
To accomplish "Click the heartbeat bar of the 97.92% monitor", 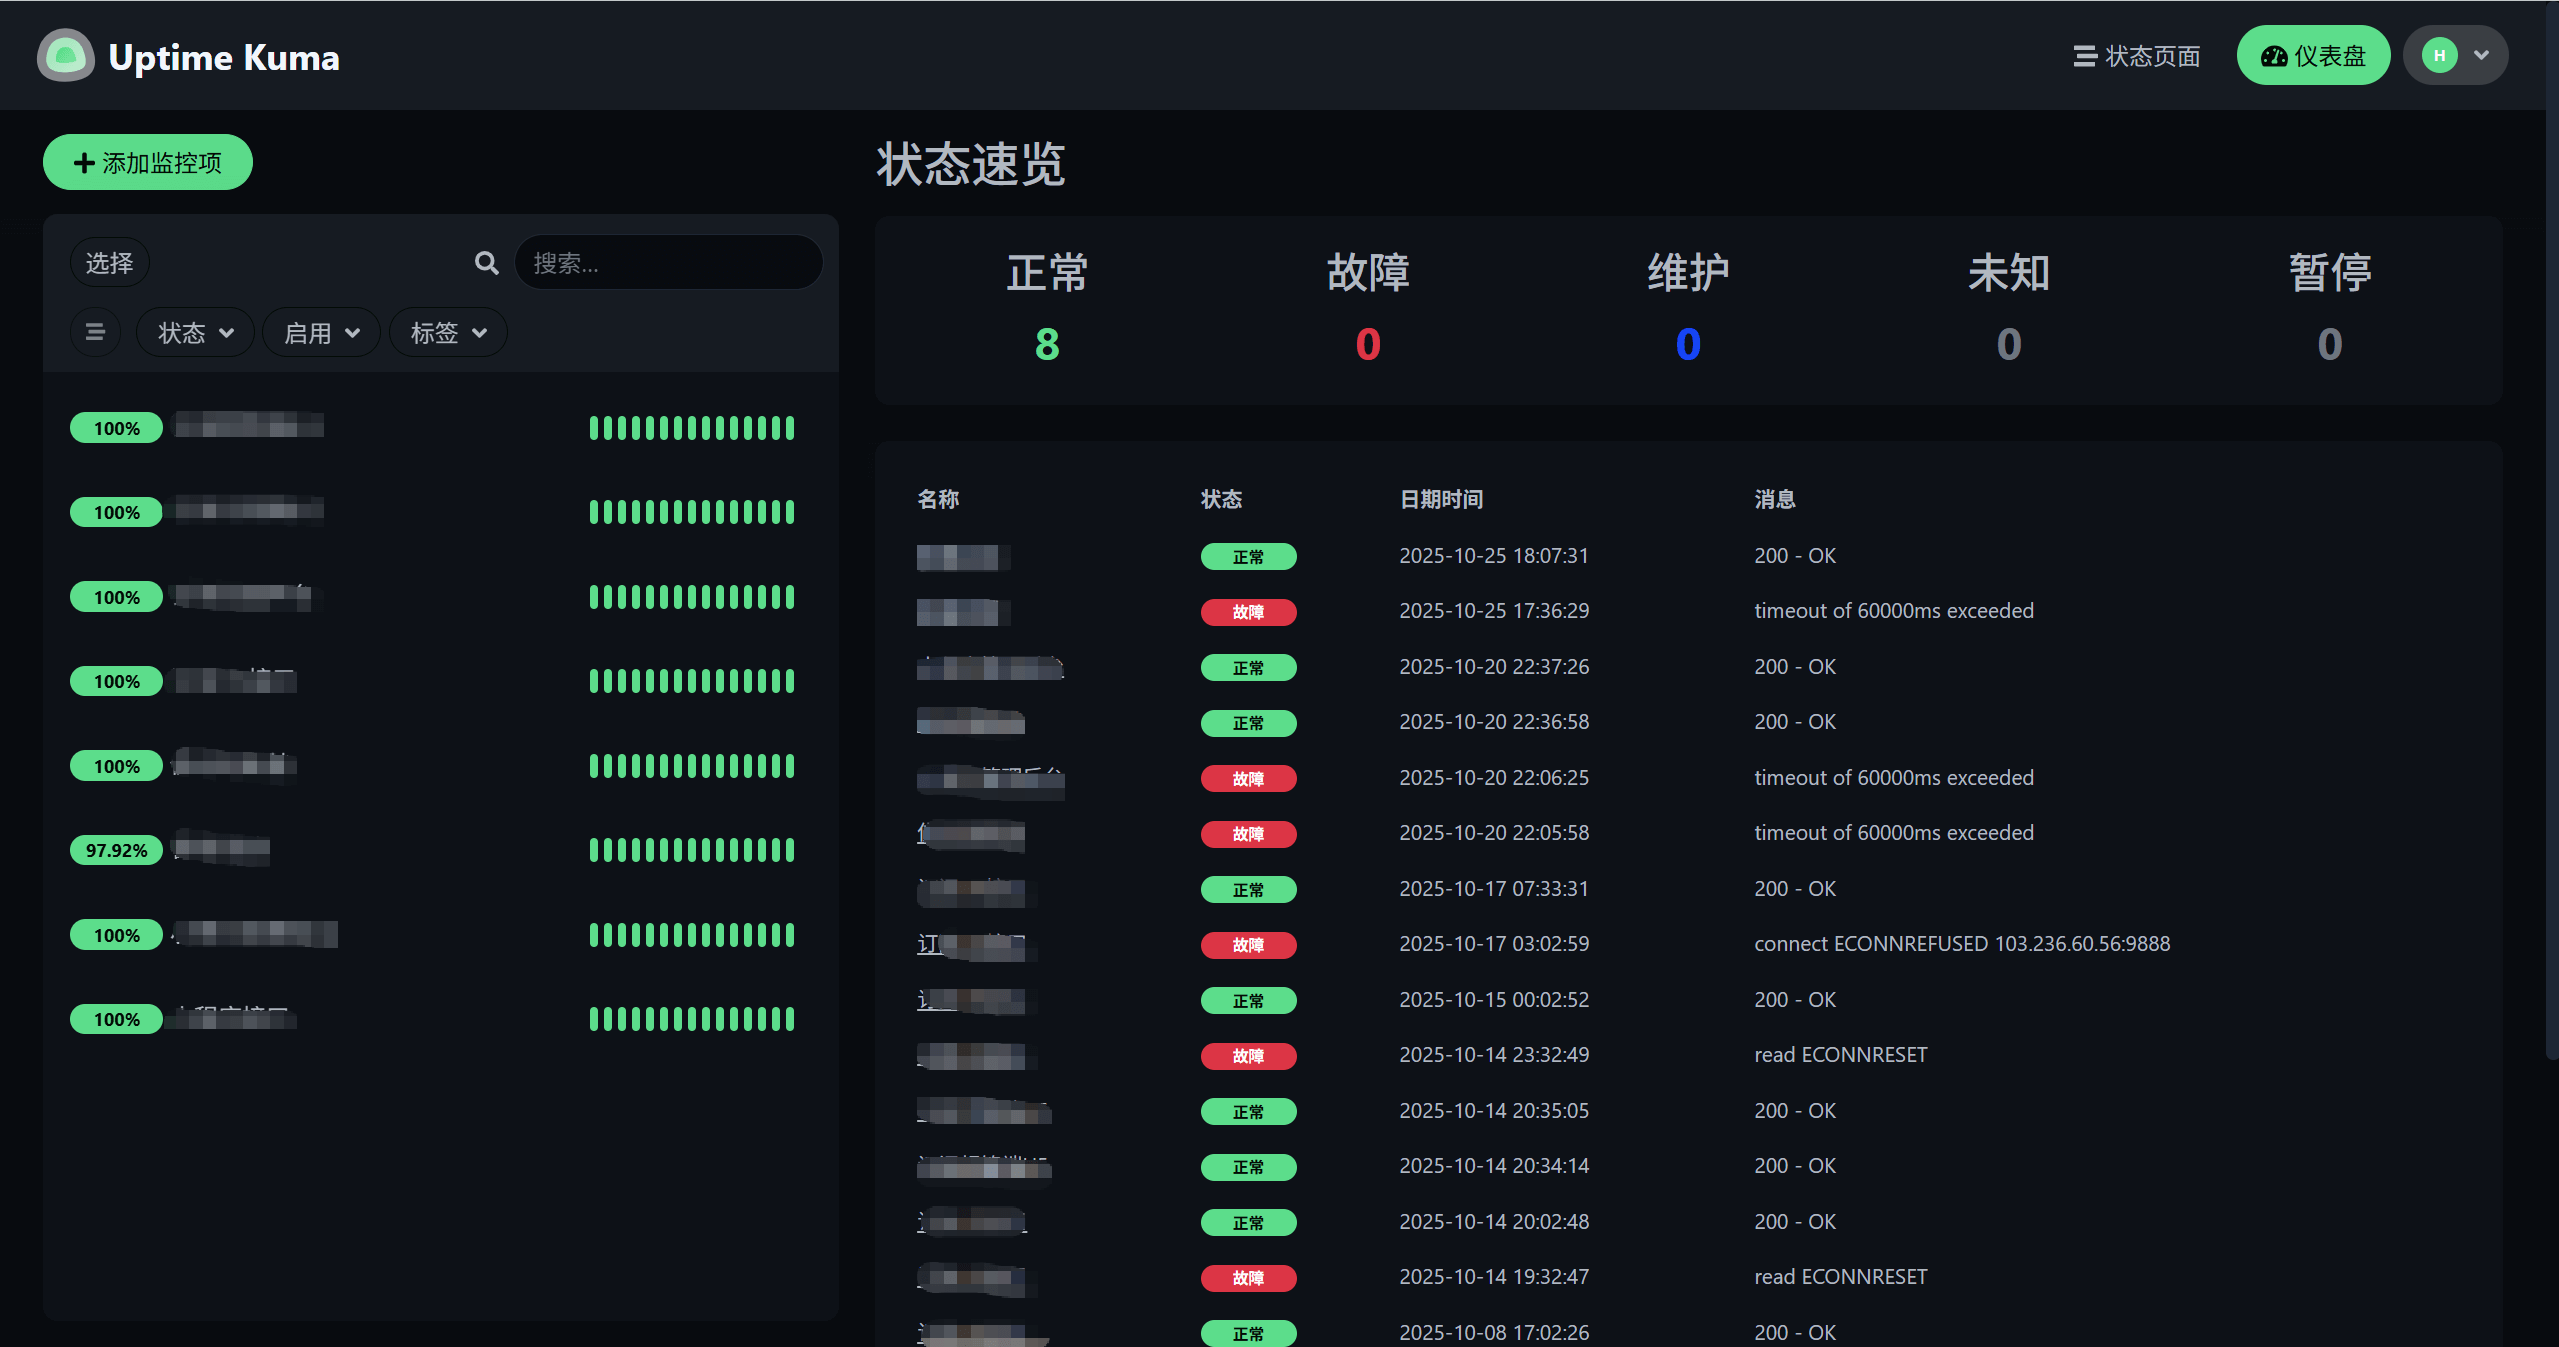I will tap(691, 851).
